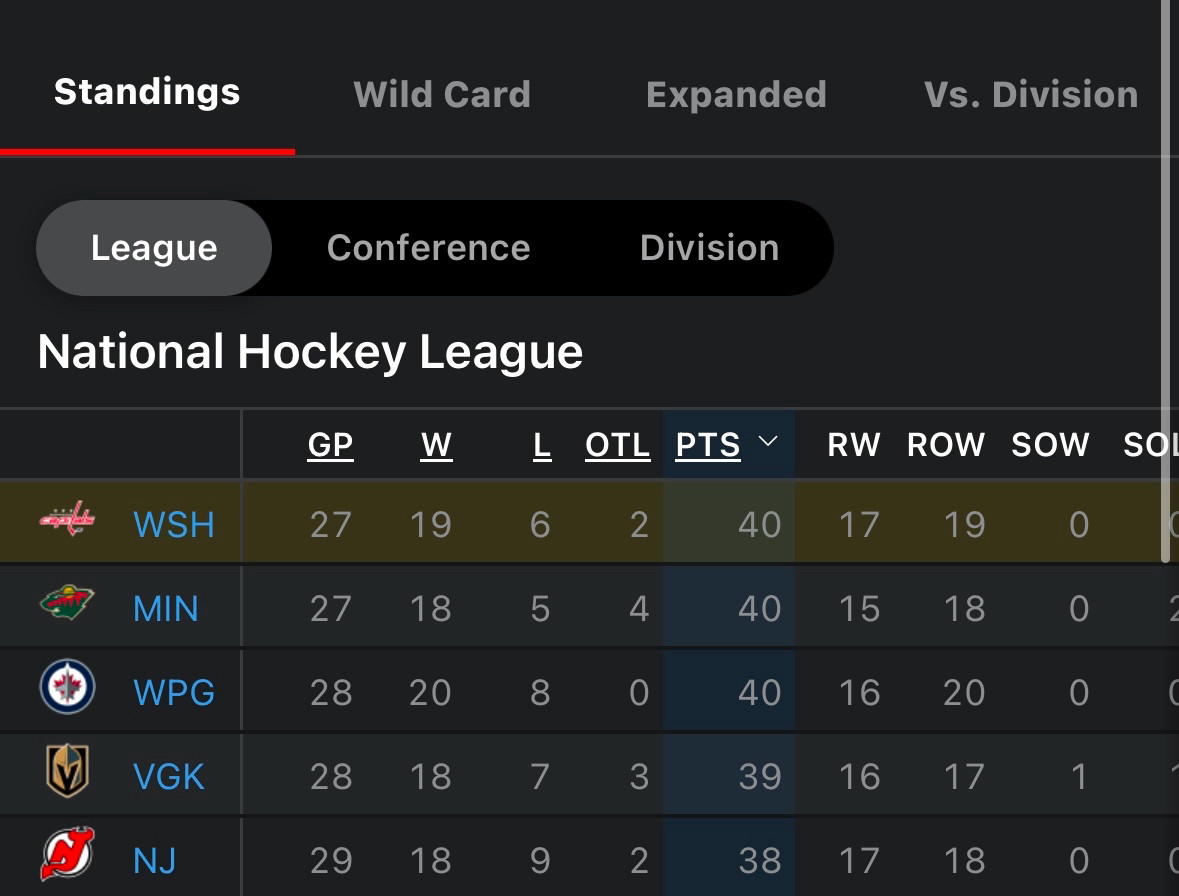This screenshot has width=1179, height=896.
Task: Switch to the Division view
Action: [x=710, y=248]
